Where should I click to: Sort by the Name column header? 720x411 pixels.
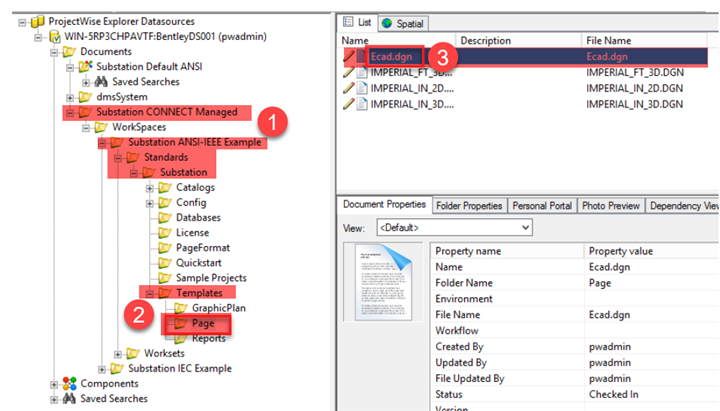[x=397, y=40]
